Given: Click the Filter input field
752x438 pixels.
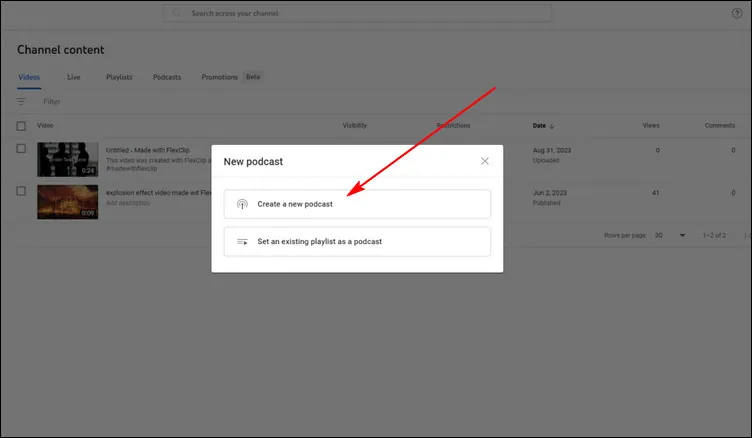Looking at the screenshot, I should click(x=52, y=102).
